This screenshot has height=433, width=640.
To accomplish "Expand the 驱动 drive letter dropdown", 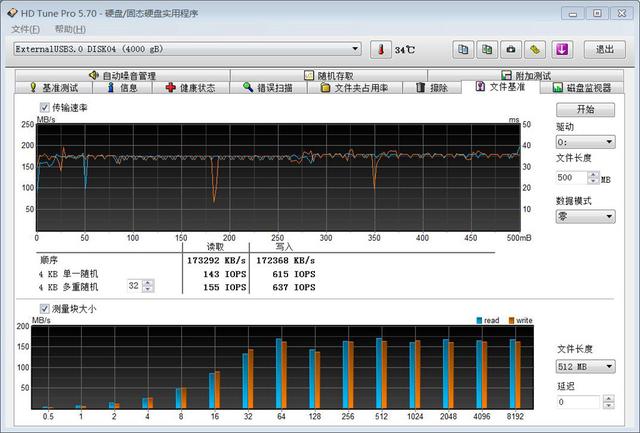I will (x=609, y=142).
